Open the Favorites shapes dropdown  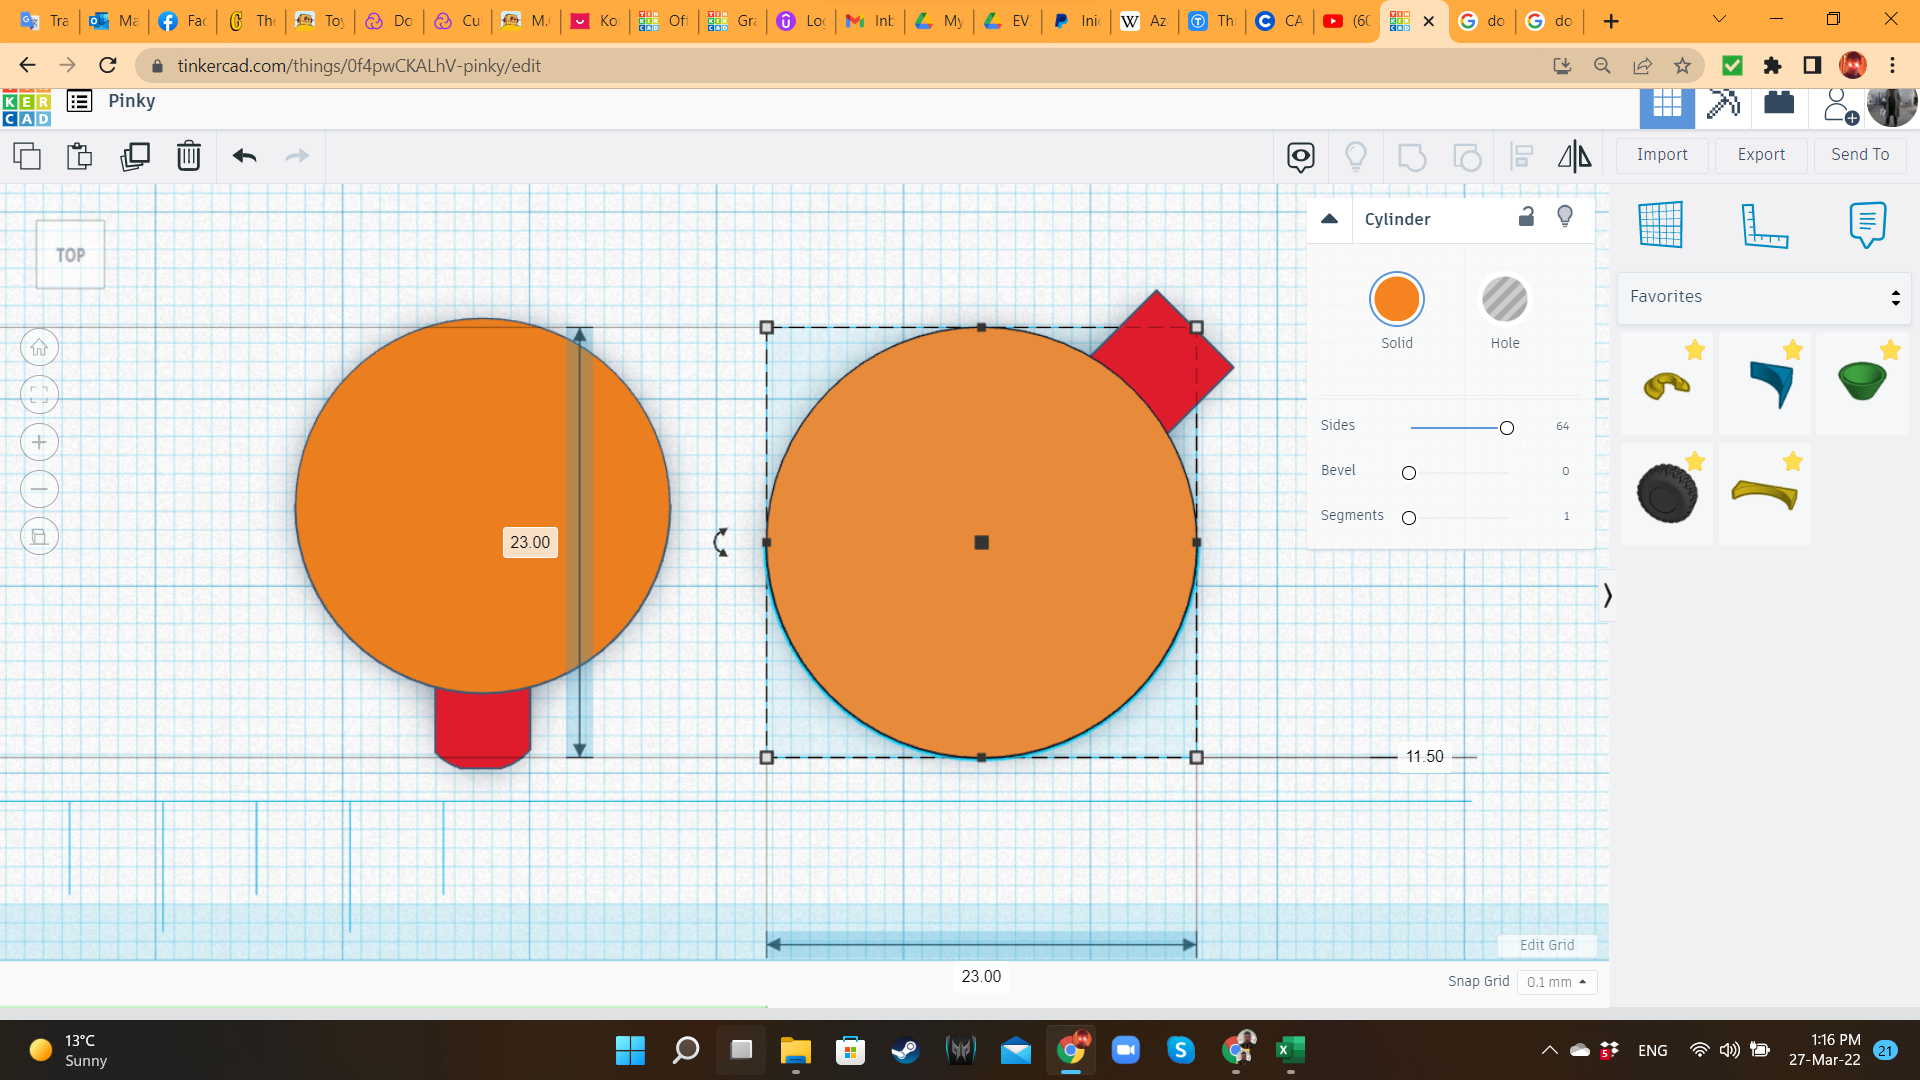tap(1763, 297)
